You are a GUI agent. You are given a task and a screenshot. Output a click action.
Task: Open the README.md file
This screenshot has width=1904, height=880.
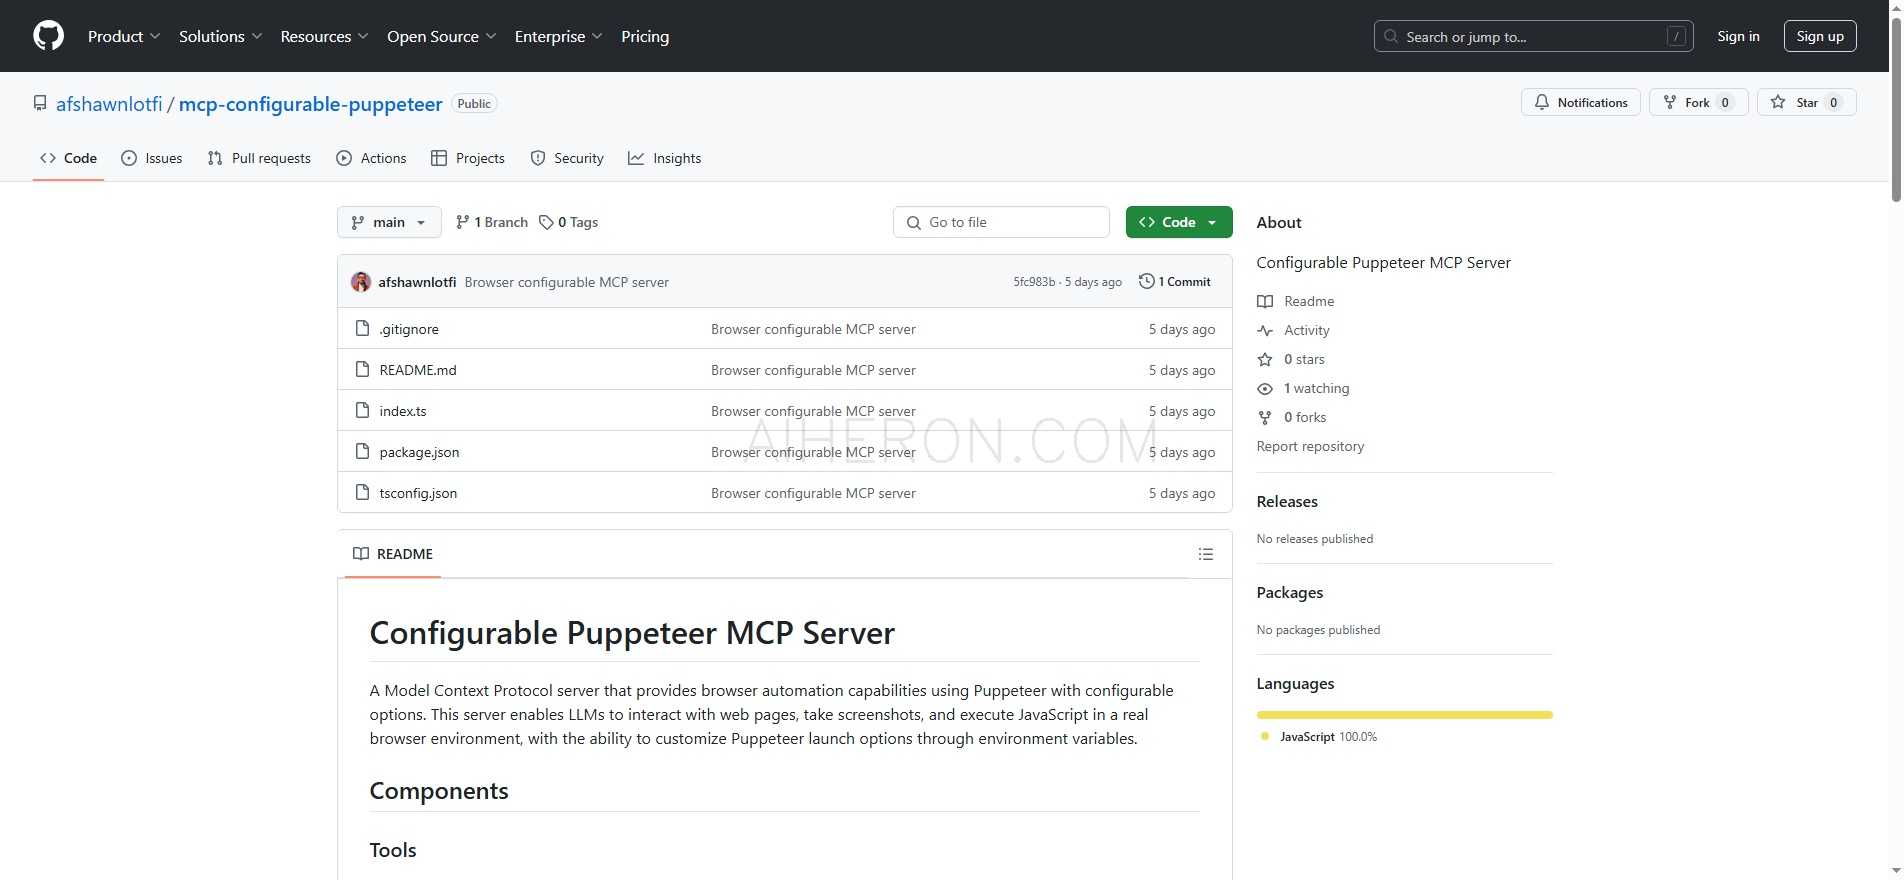(418, 370)
